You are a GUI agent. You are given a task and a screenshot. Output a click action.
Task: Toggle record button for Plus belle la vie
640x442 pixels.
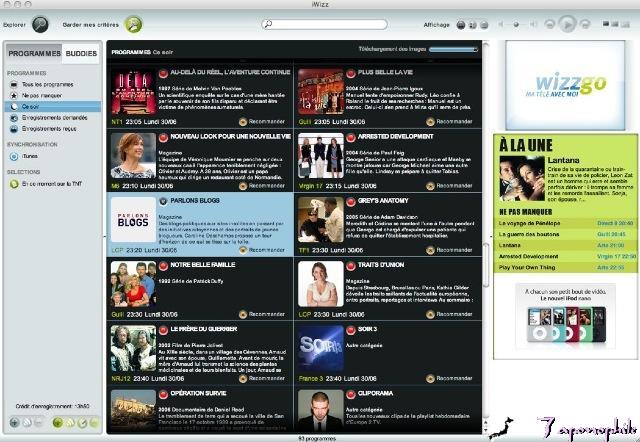pyautogui.click(x=351, y=73)
